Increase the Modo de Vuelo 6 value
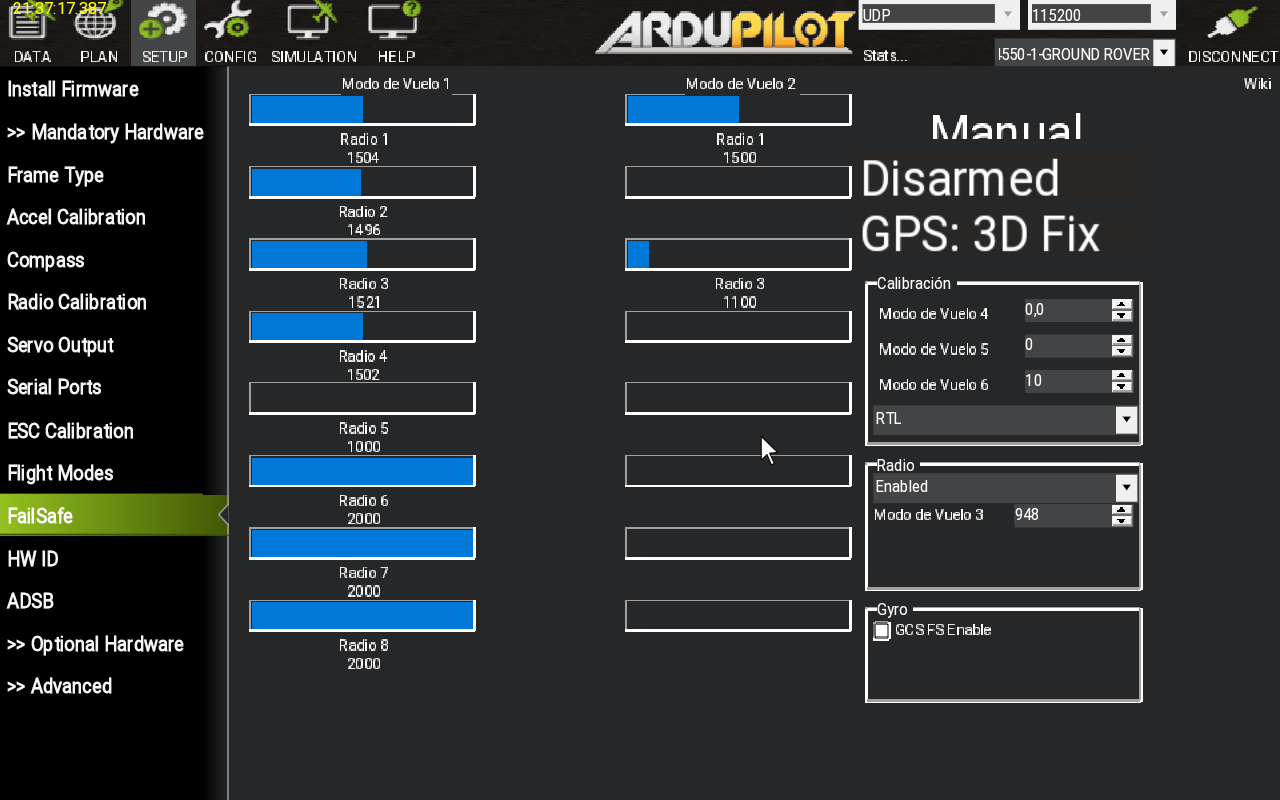Image resolution: width=1280 pixels, height=800 pixels. (x=1122, y=376)
